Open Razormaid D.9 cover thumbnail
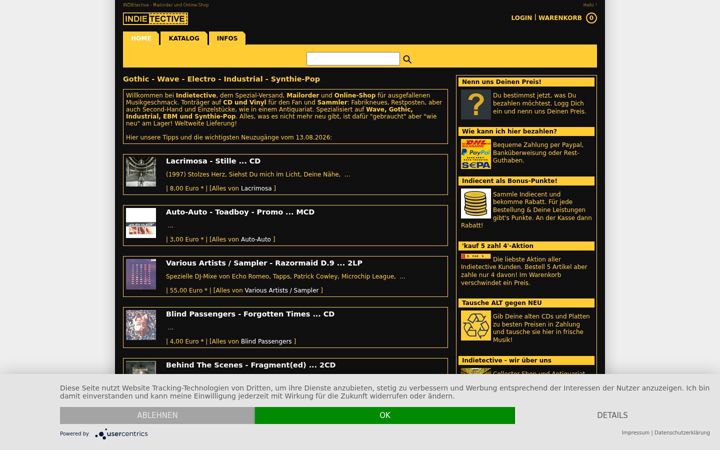Screen dimensions: 720x450 [141, 274]
